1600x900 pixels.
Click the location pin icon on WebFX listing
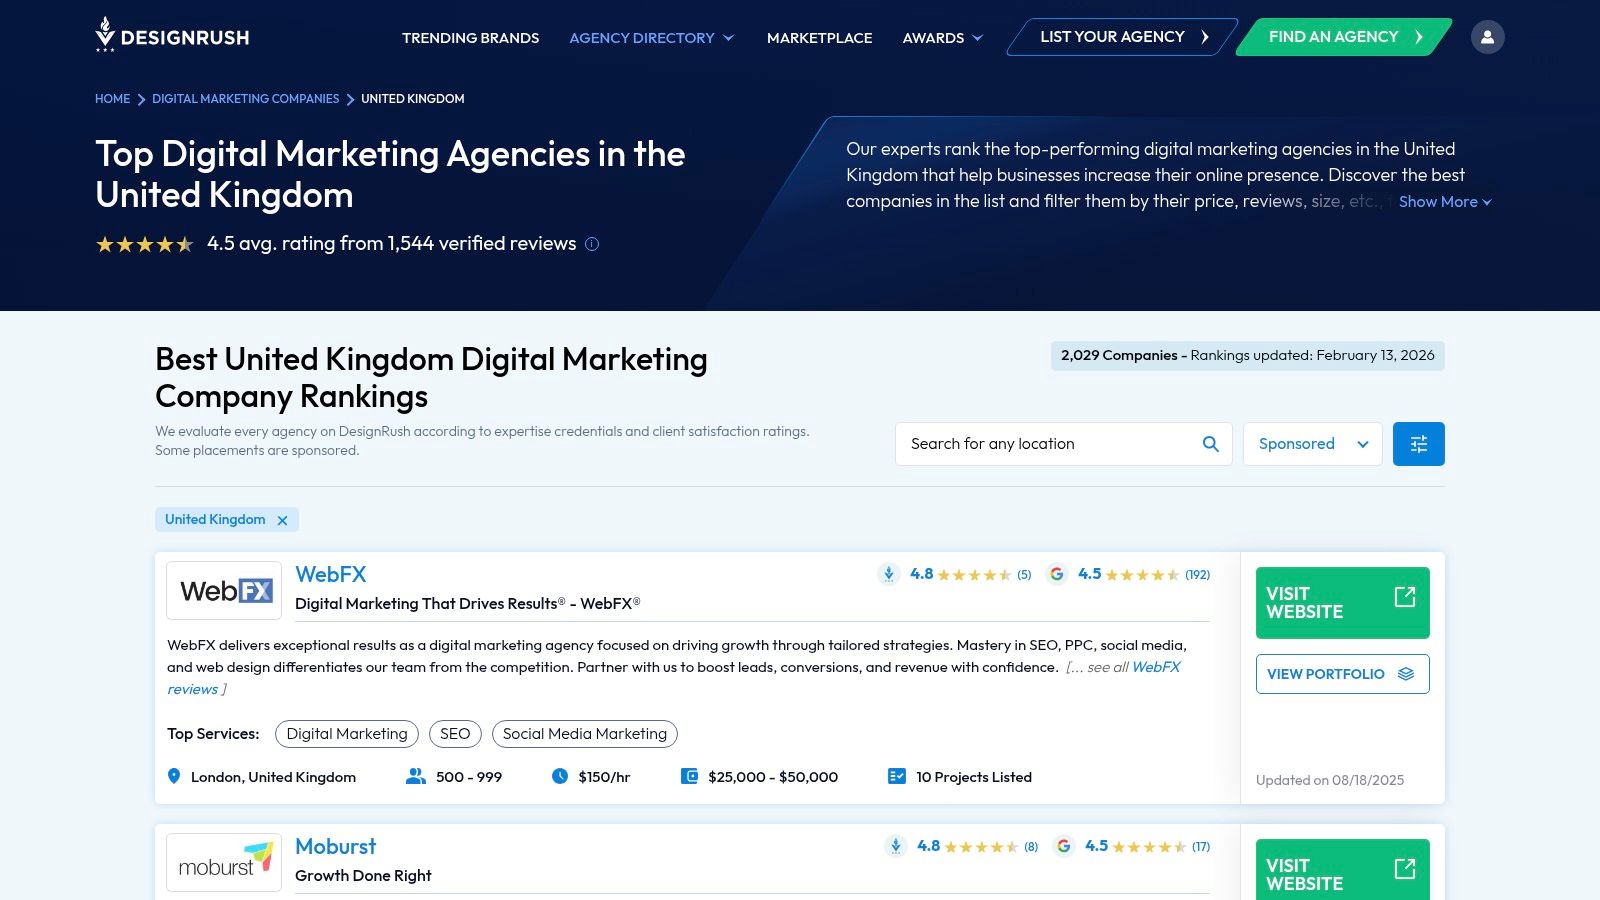click(x=173, y=776)
